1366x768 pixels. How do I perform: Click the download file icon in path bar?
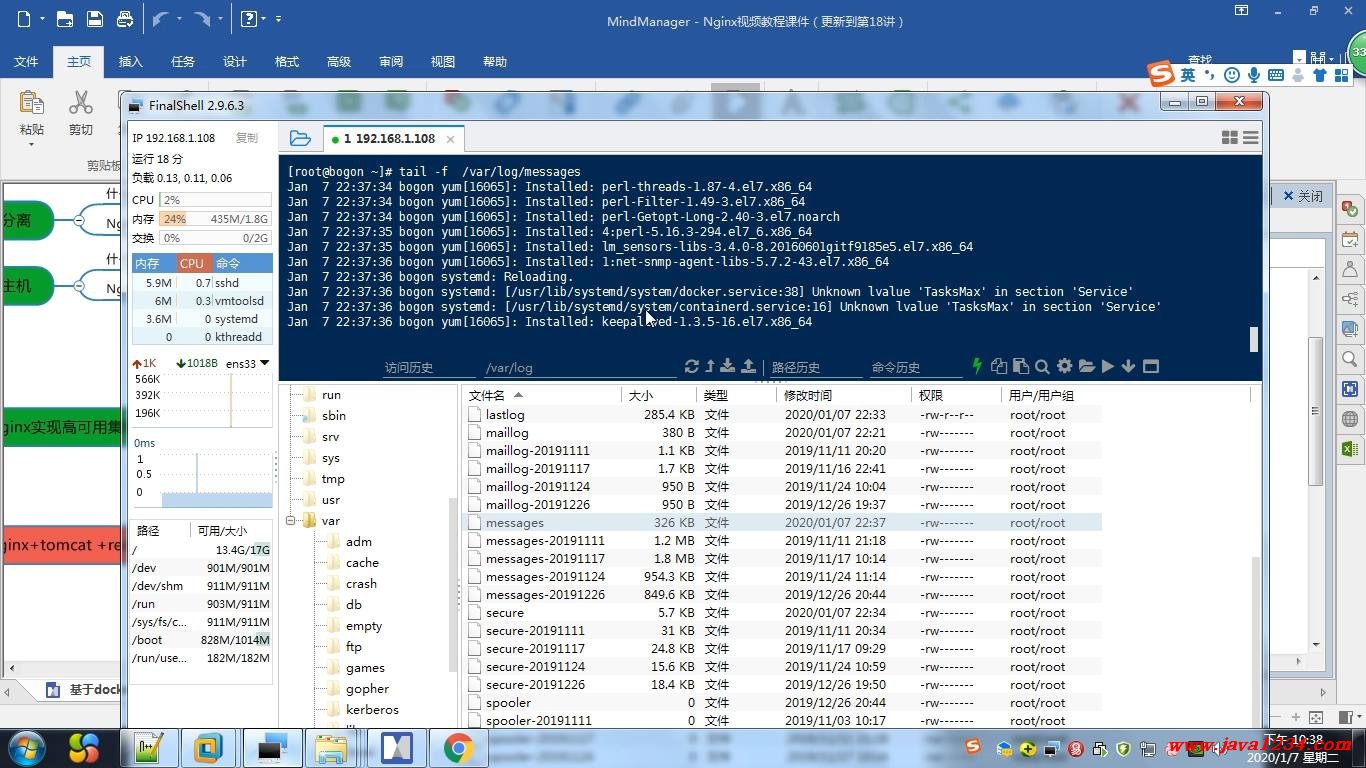(x=728, y=366)
